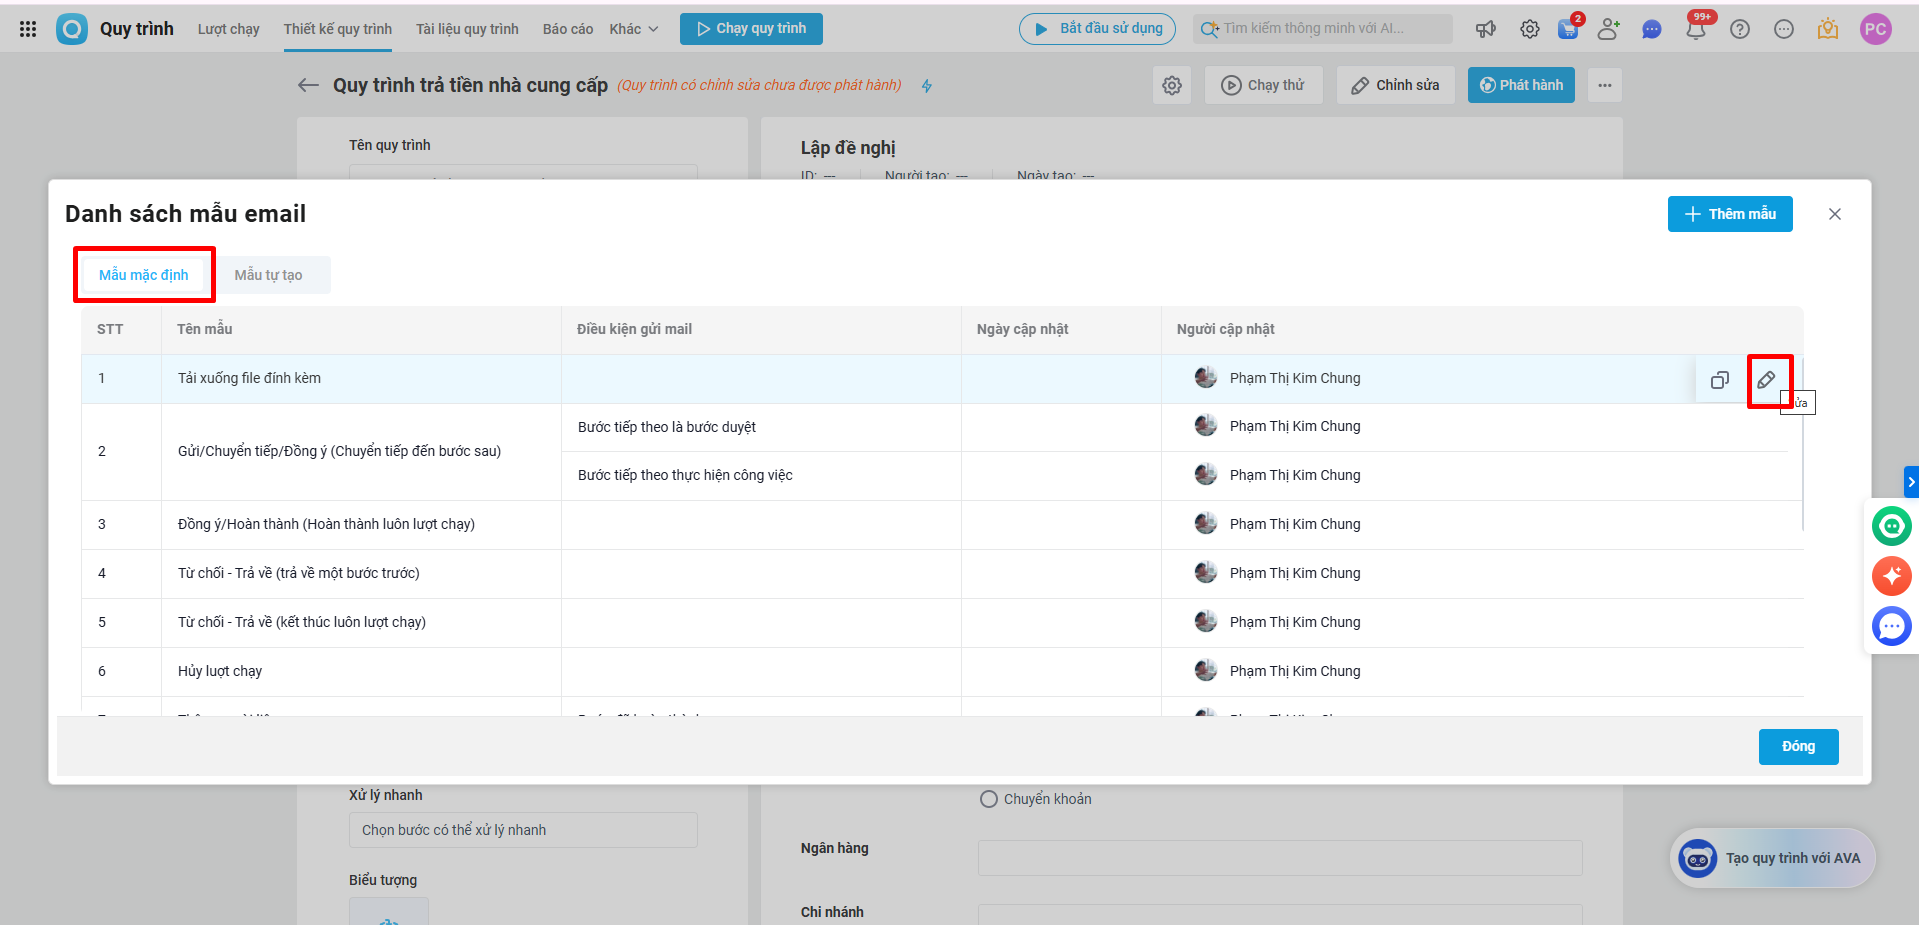Click the duplicate template icon in row 1
The height and width of the screenshot is (925, 1919).
tap(1719, 380)
